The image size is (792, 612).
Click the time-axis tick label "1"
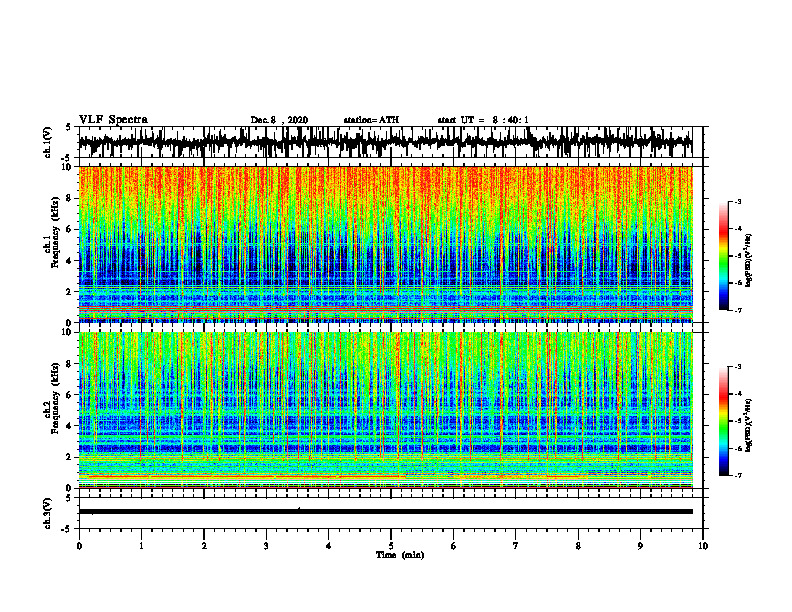click(x=141, y=546)
